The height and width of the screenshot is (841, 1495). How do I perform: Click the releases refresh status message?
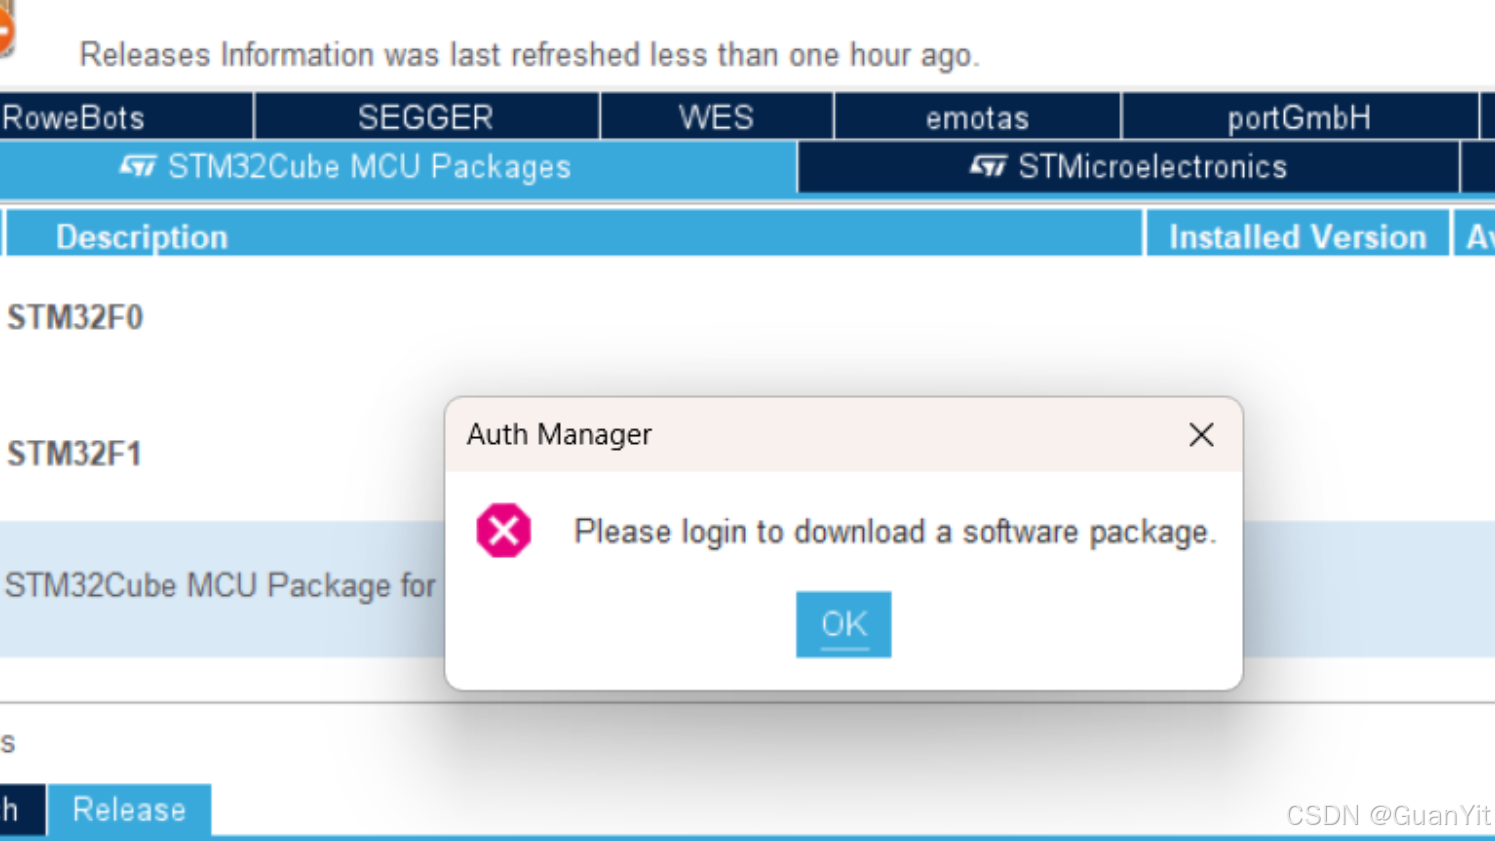click(529, 55)
